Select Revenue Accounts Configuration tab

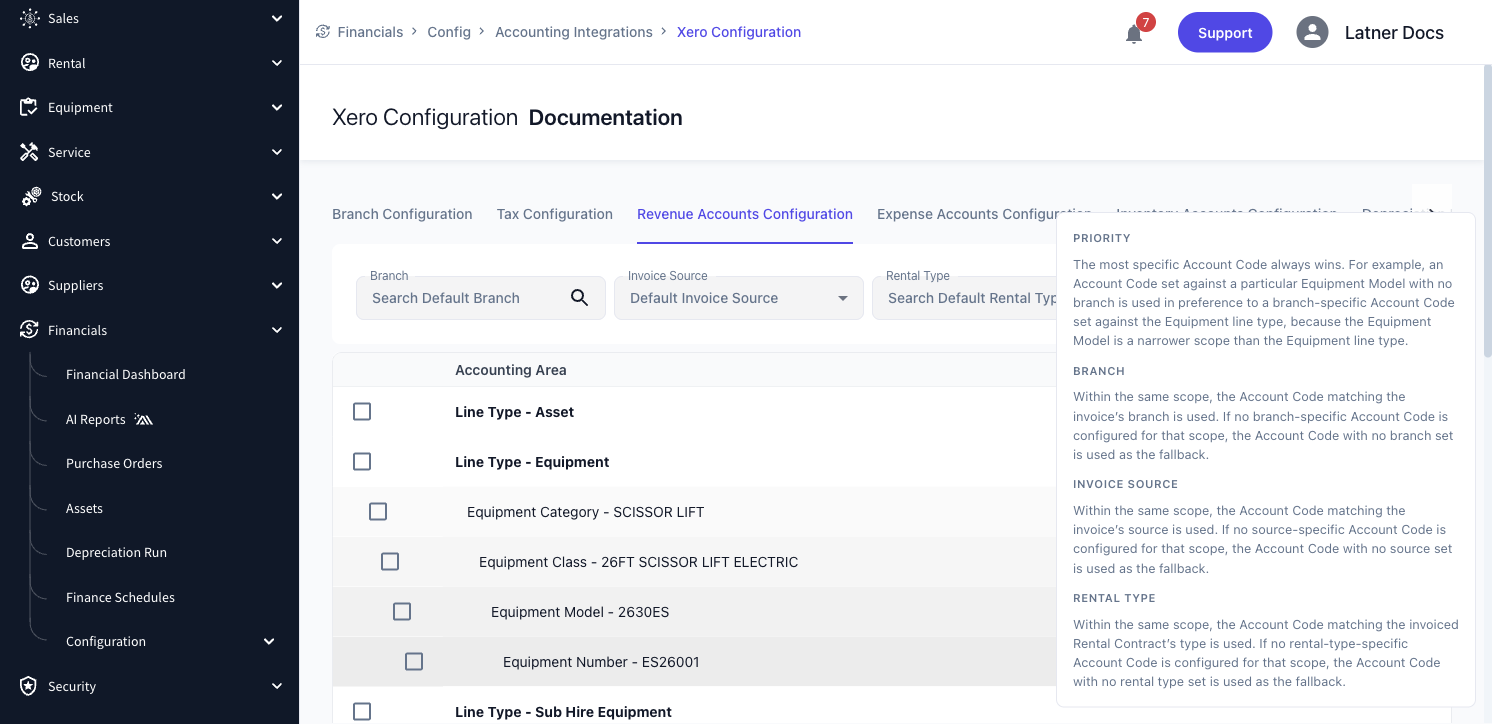click(x=745, y=214)
